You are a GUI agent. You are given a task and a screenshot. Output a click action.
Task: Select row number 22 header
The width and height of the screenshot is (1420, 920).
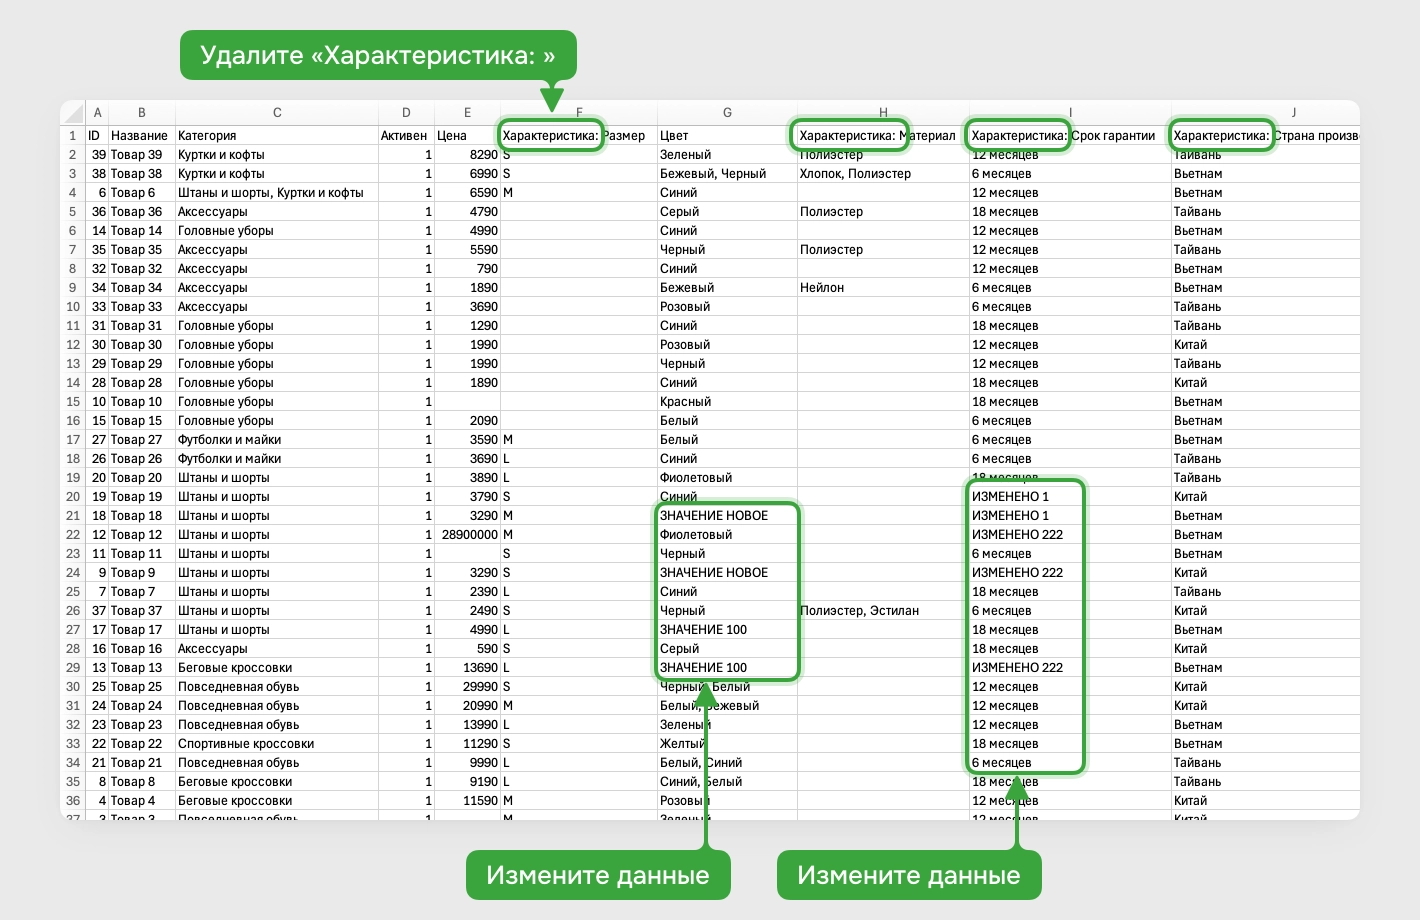[71, 534]
